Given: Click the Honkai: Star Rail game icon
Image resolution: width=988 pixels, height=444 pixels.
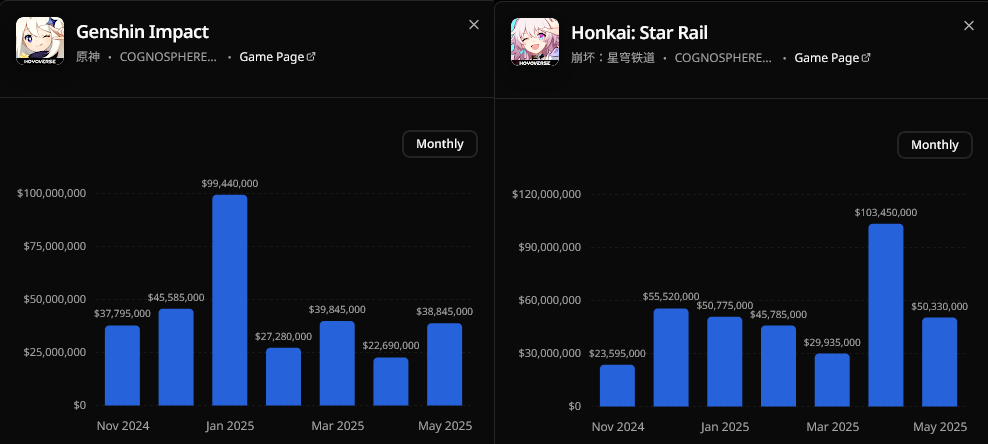Looking at the screenshot, I should 535,42.
